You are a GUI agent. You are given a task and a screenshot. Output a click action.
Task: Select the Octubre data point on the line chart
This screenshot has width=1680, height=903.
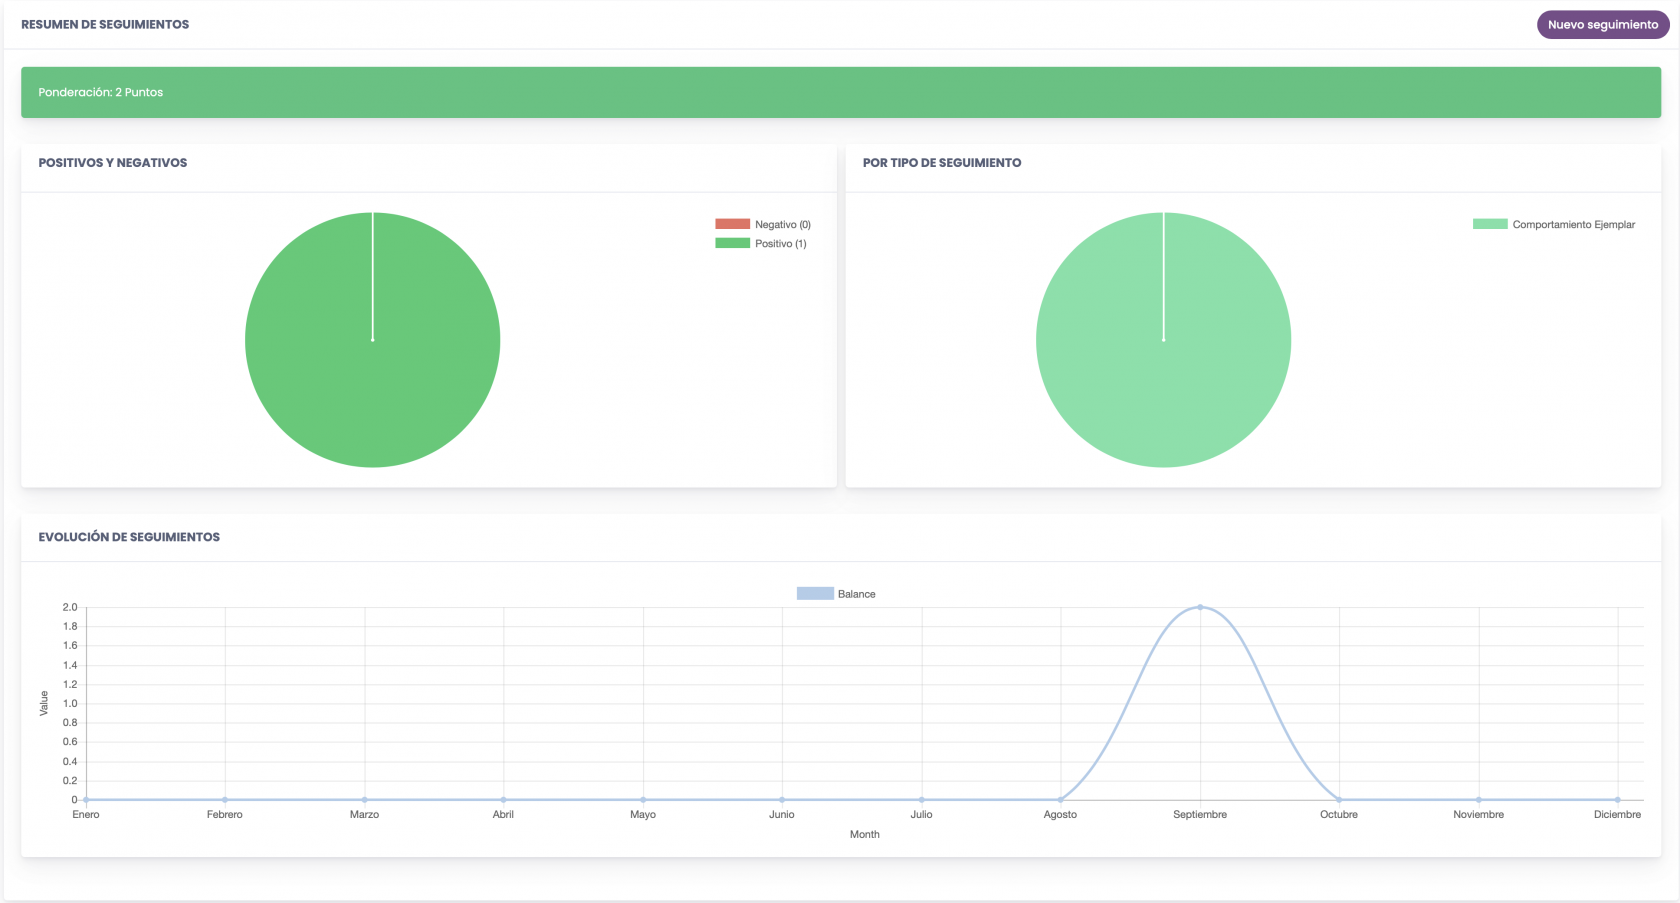click(1339, 800)
